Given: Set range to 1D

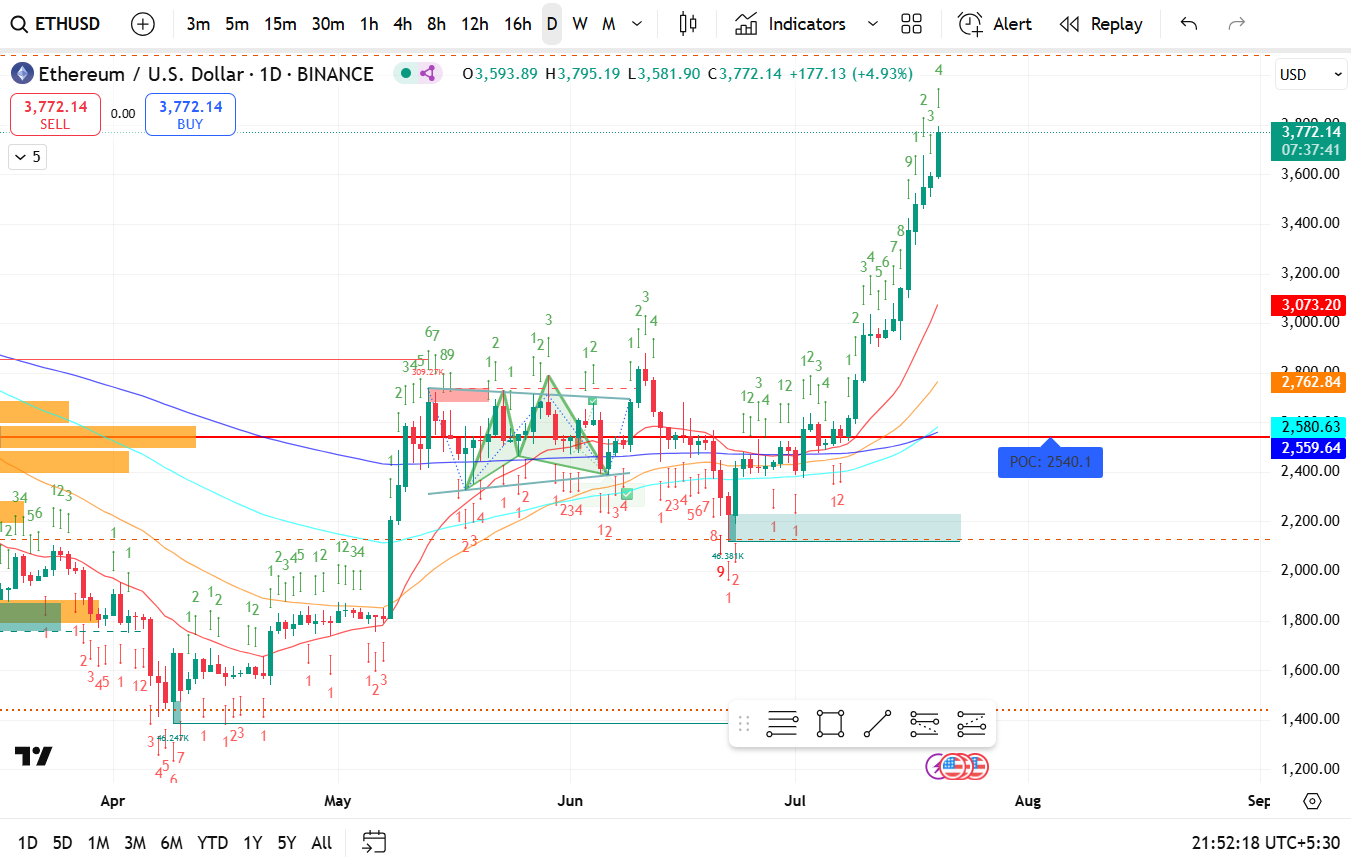Looking at the screenshot, I should (28, 843).
